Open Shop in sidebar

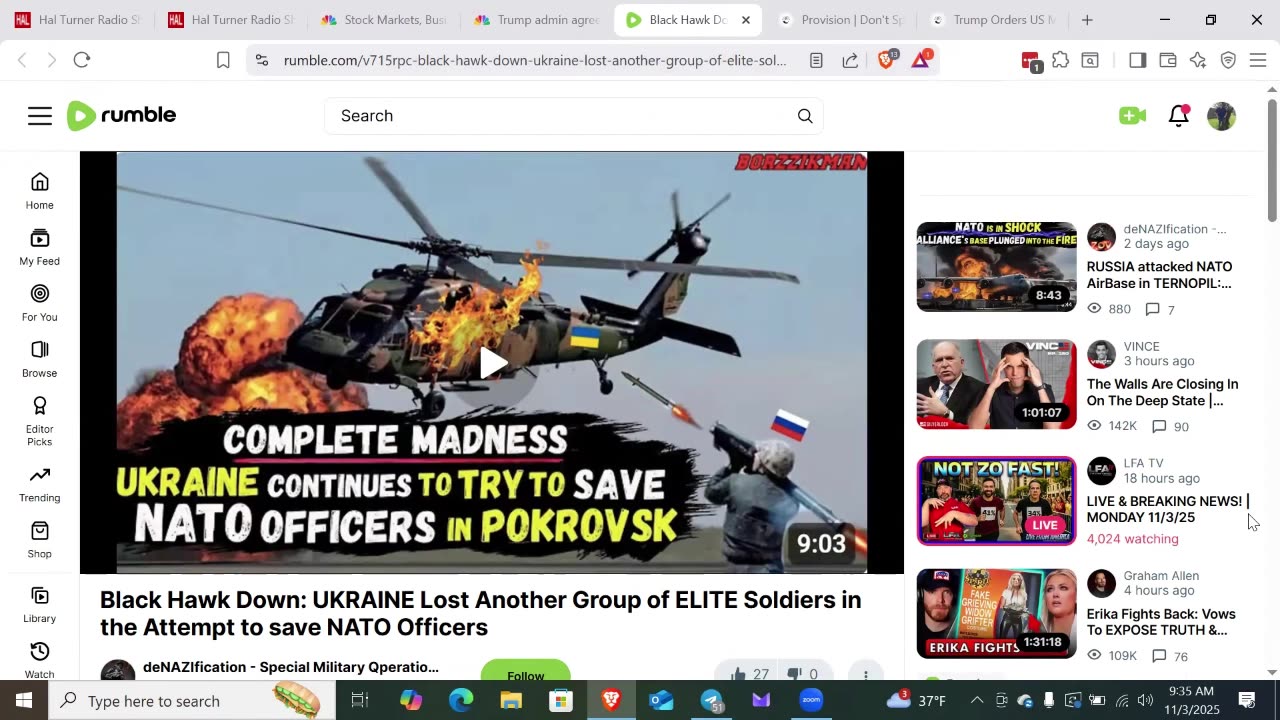tap(40, 540)
